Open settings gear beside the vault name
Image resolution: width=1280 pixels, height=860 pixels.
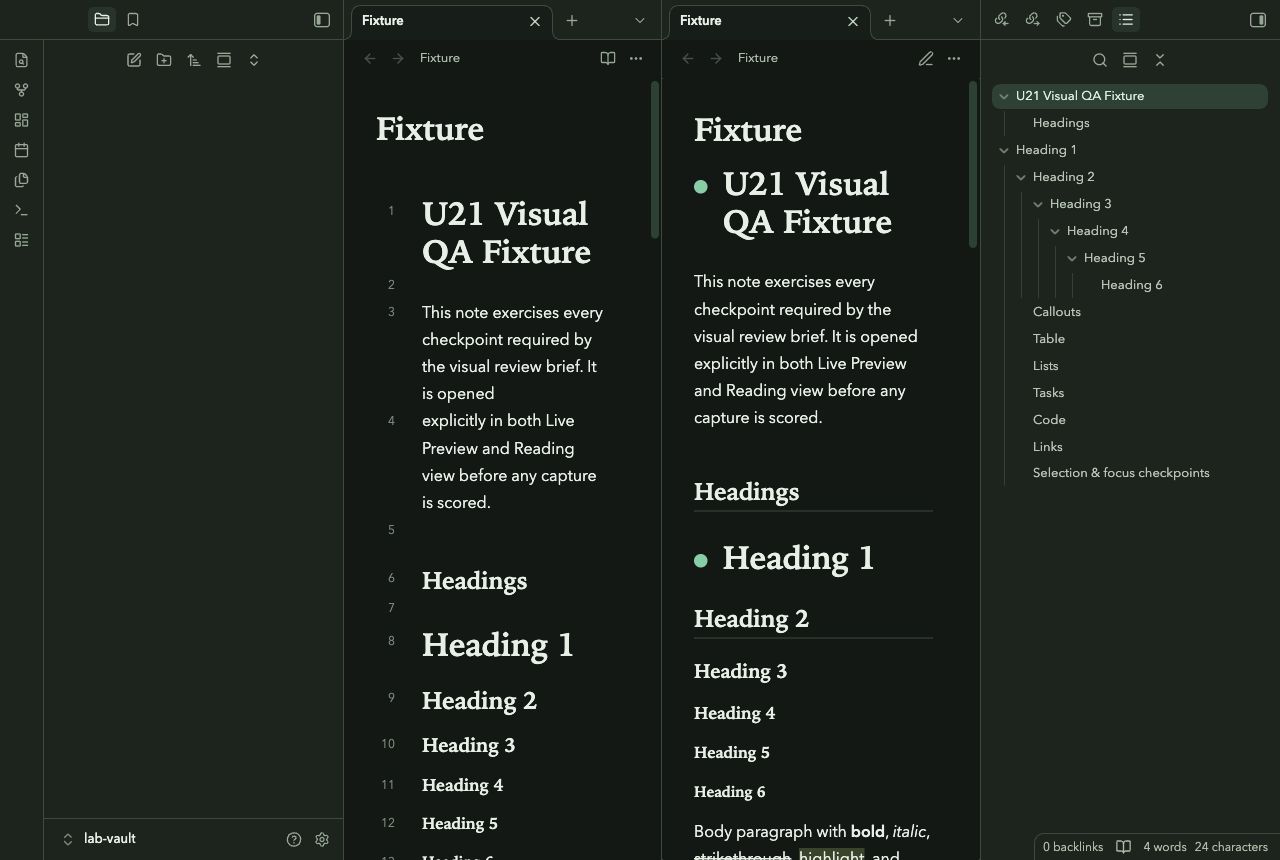tap(322, 840)
